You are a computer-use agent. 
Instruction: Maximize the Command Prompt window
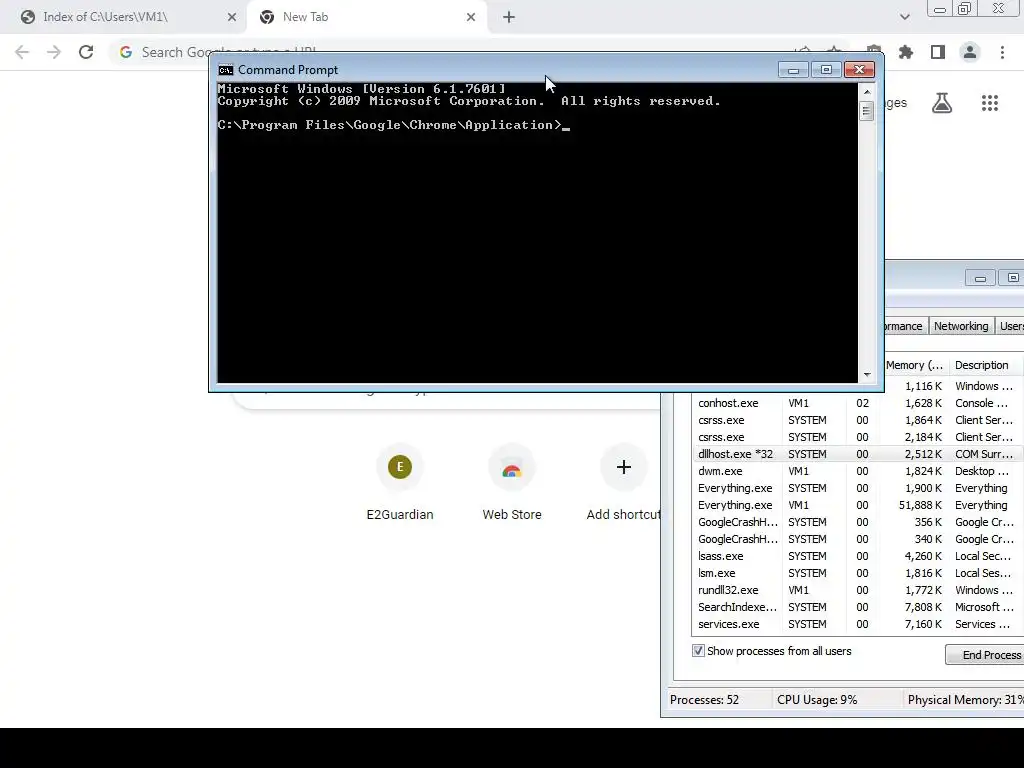(x=826, y=70)
